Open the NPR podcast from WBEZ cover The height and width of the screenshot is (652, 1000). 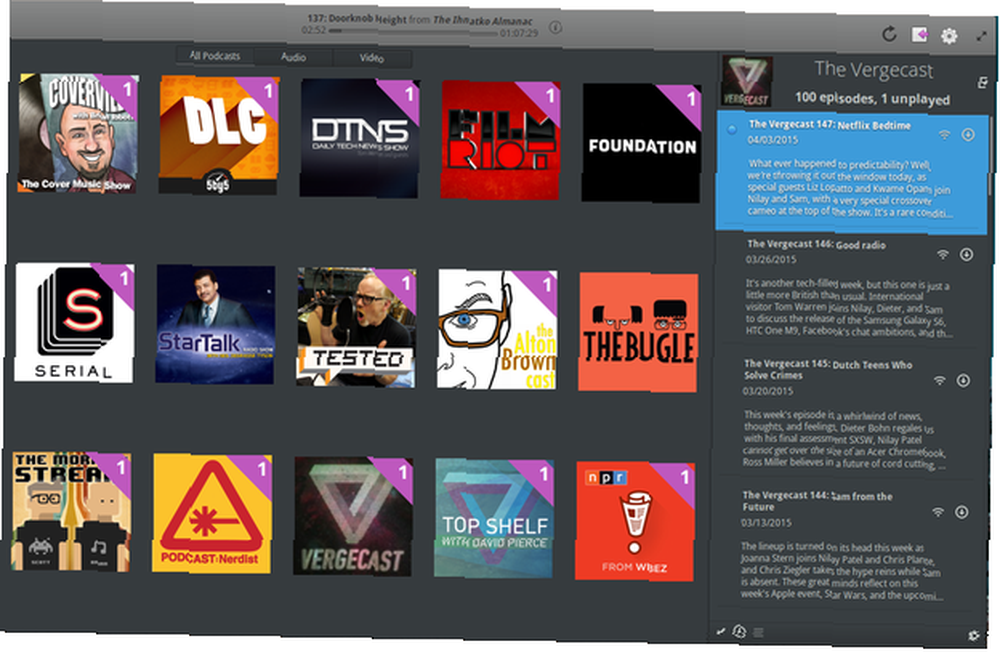[x=635, y=522]
